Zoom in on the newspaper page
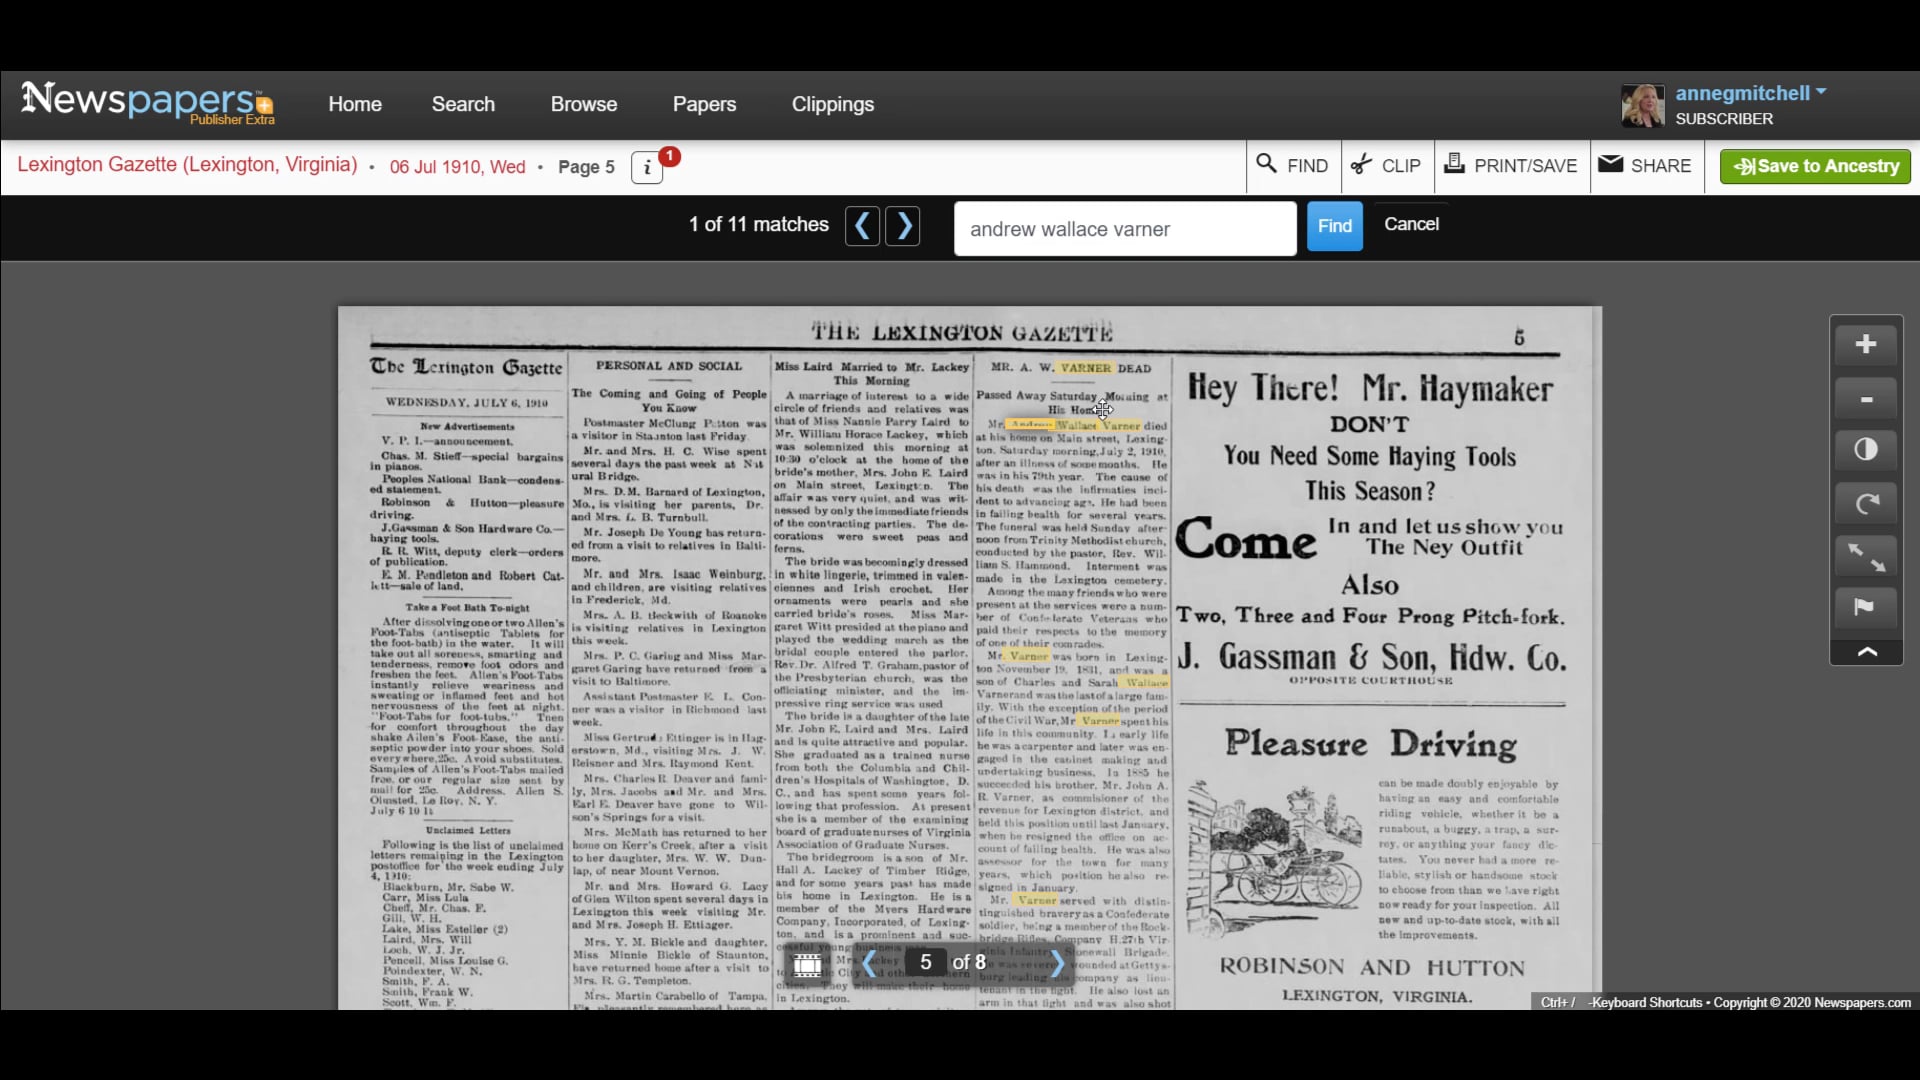The height and width of the screenshot is (1080, 1920). (1866, 344)
